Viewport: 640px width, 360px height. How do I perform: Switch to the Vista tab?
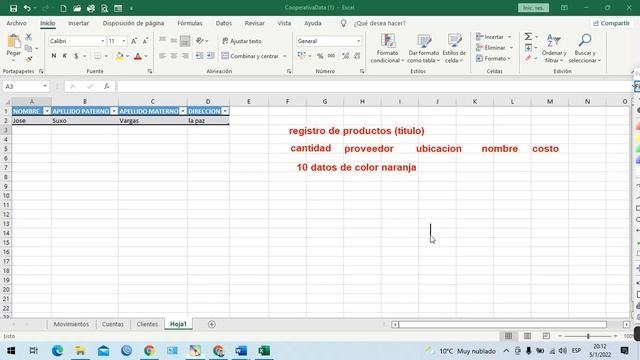[x=284, y=23]
